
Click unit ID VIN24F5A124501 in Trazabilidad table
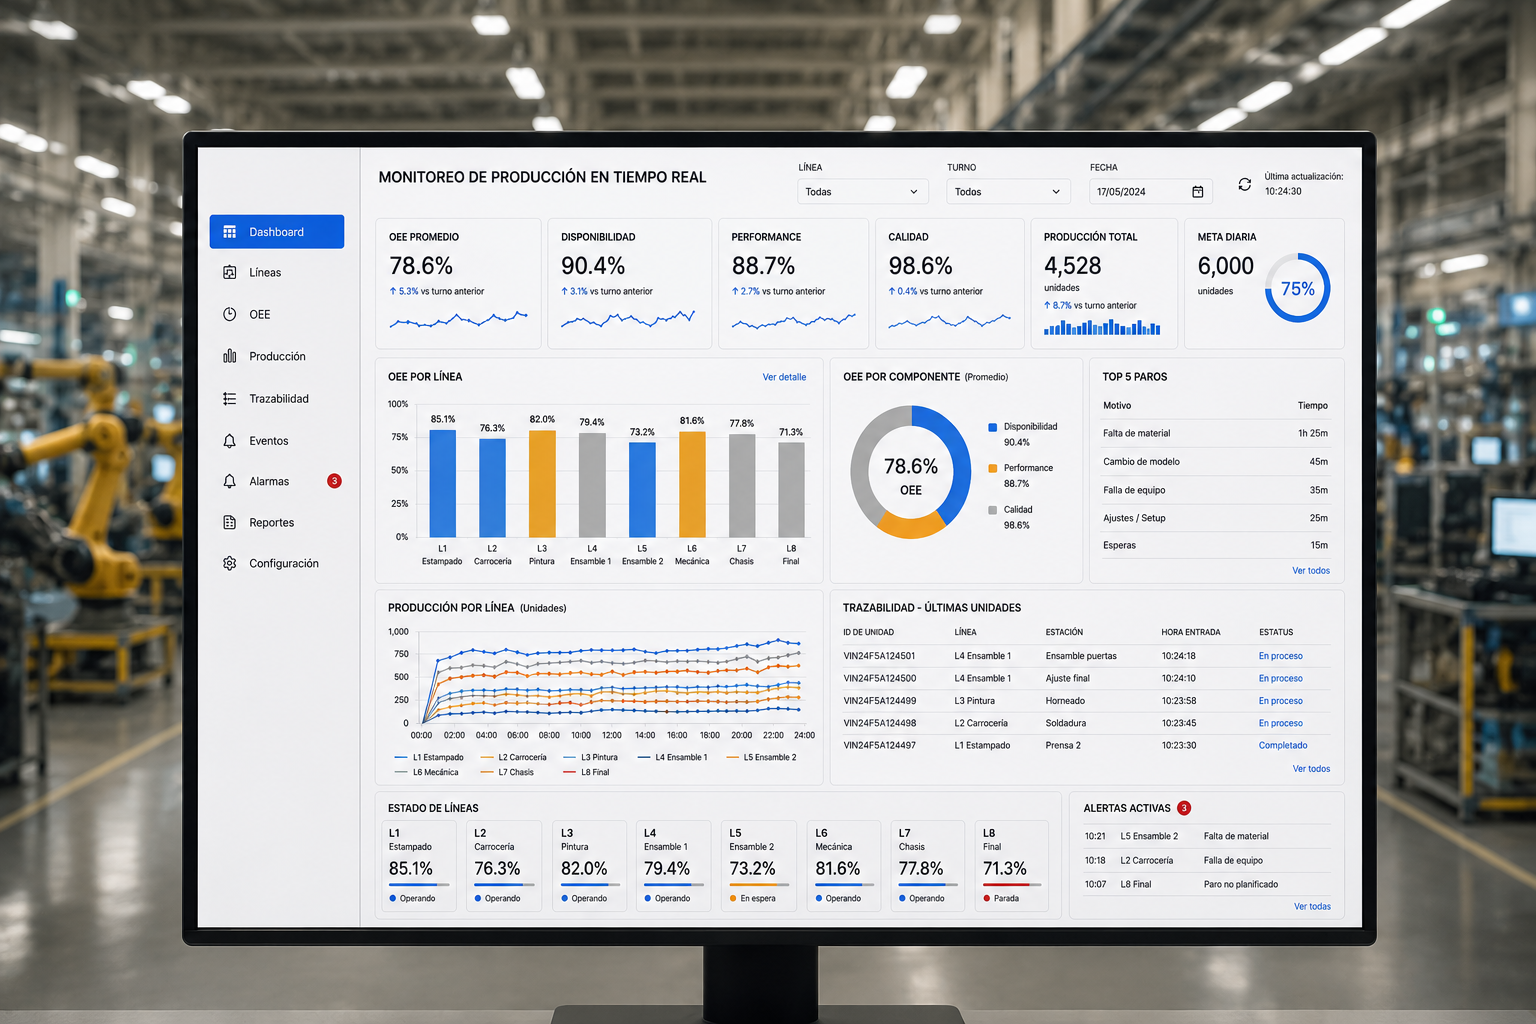point(879,657)
